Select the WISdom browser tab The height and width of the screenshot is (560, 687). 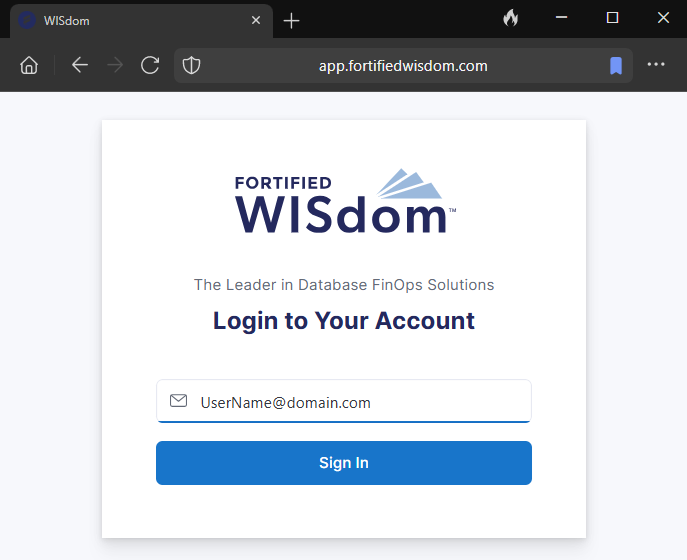click(141, 21)
